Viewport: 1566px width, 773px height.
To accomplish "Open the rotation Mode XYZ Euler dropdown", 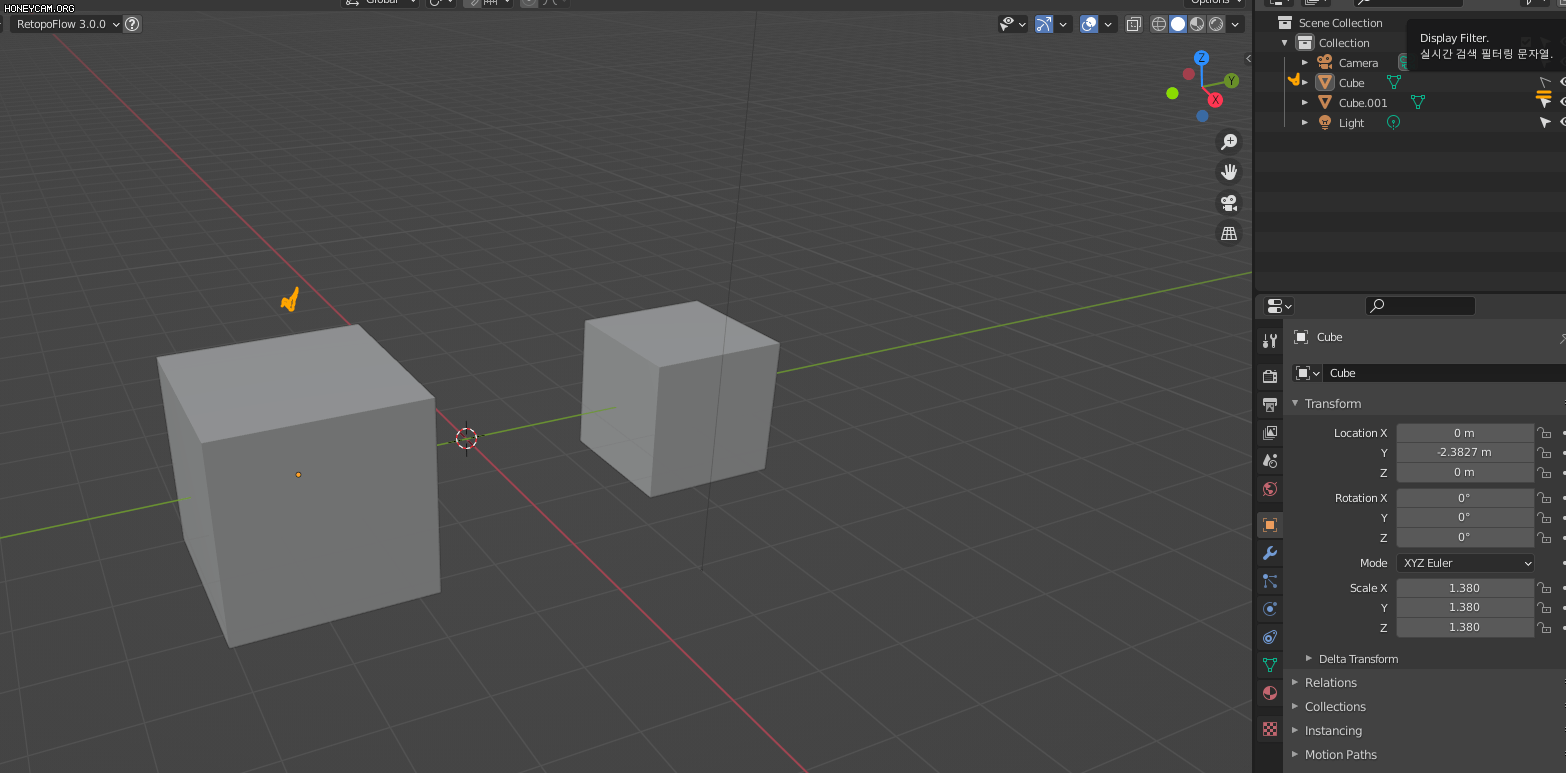I will tap(1464, 563).
